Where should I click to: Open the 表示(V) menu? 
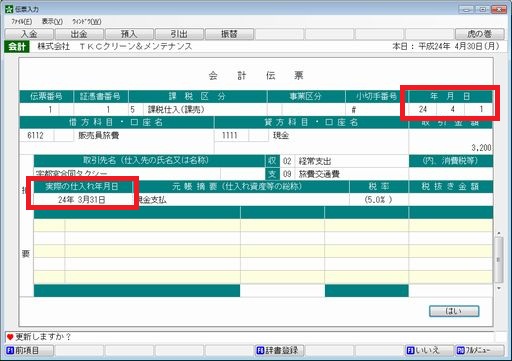pos(52,22)
